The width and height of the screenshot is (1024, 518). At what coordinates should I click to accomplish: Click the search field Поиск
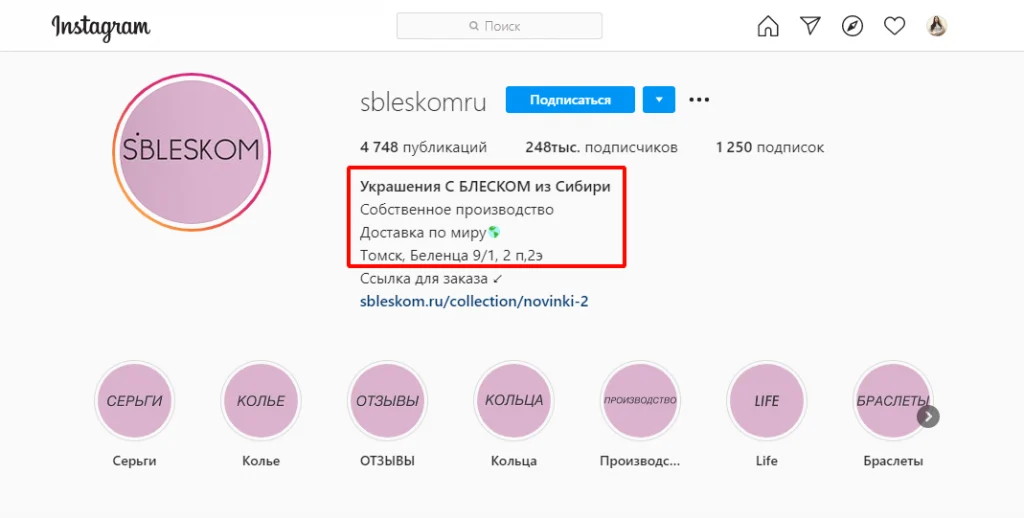point(500,26)
